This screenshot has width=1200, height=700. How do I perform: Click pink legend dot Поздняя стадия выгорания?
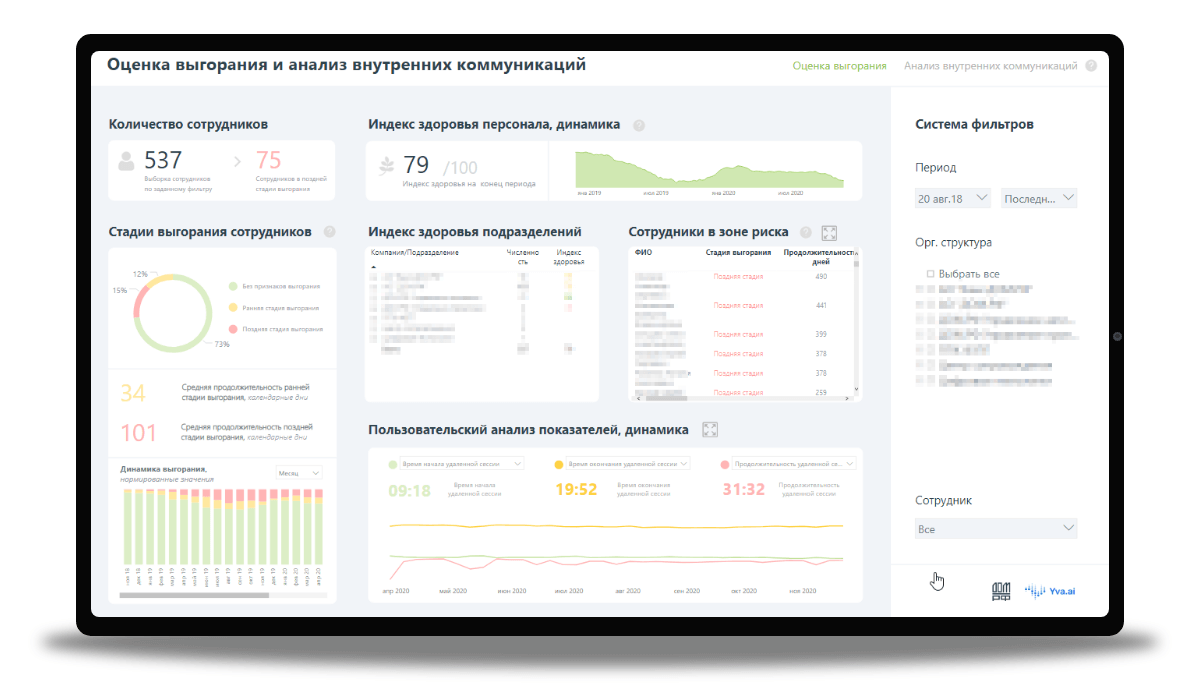tap(233, 329)
